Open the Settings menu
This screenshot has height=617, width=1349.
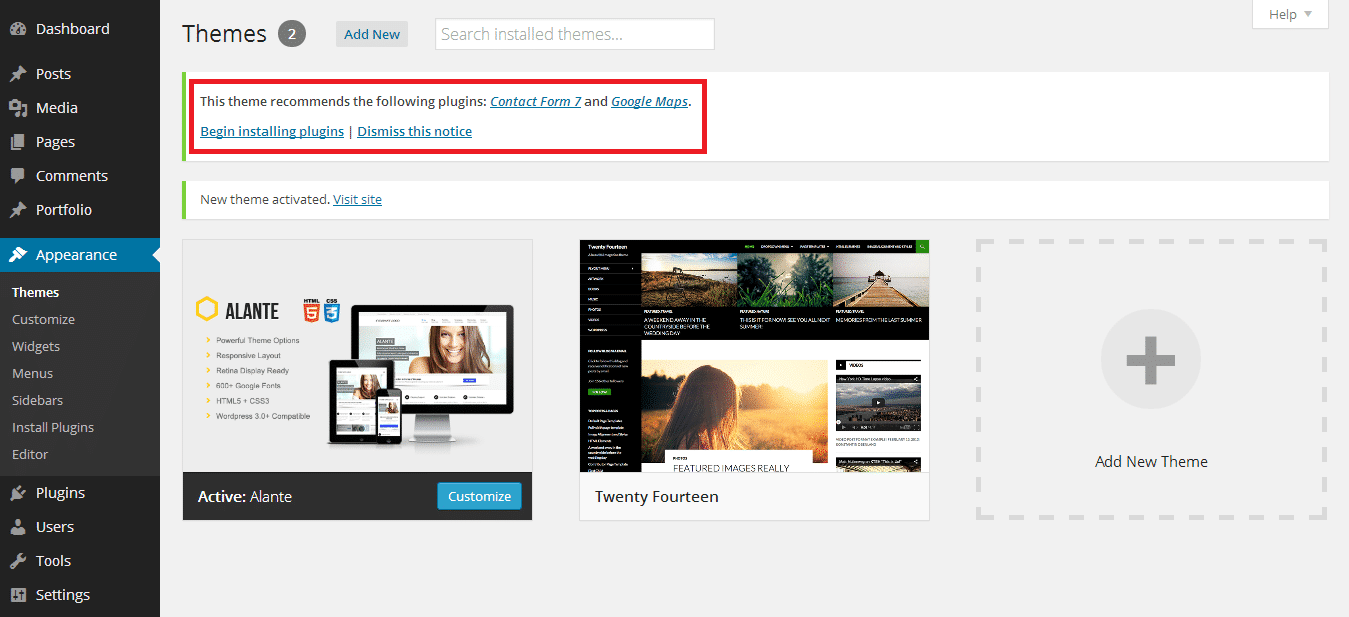80,595
